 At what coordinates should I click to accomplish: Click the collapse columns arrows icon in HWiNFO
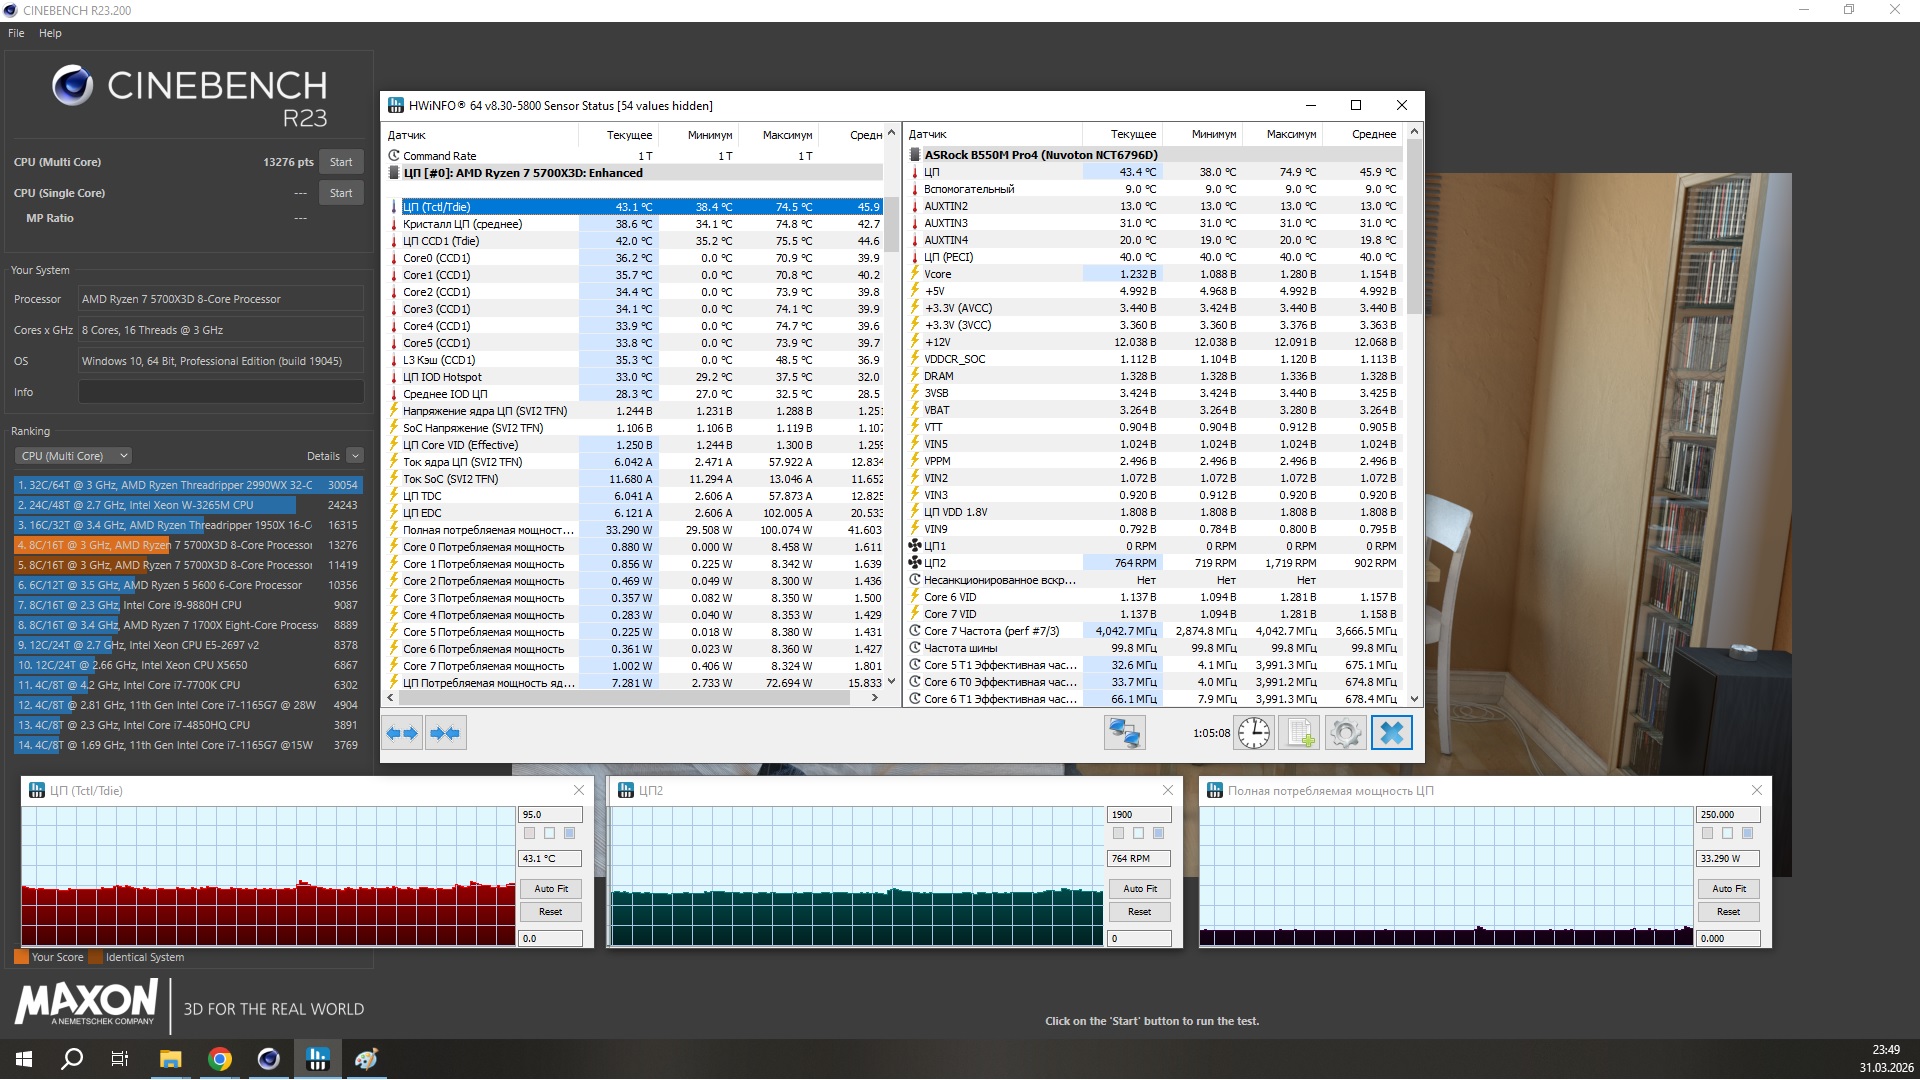coord(445,733)
